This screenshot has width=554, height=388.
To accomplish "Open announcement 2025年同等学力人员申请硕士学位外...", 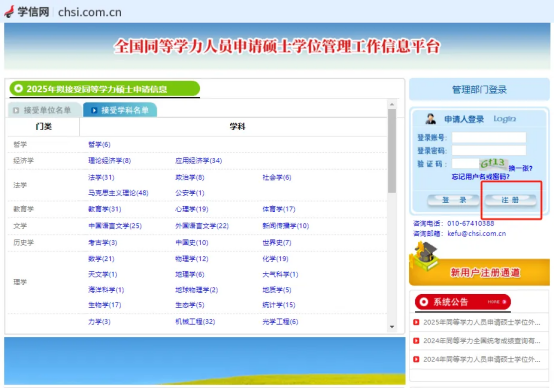I will pyautogui.click(x=482, y=323).
